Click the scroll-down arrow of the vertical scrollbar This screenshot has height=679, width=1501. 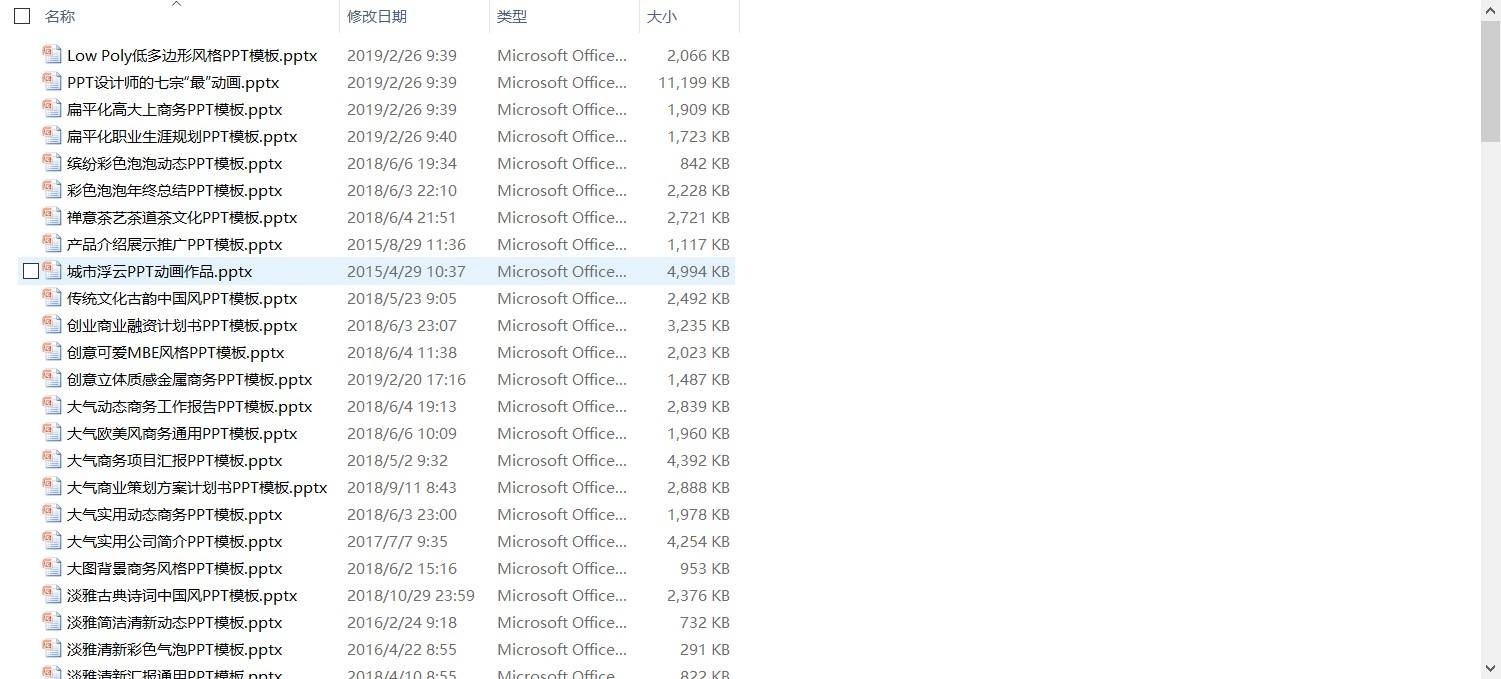(x=1490, y=669)
